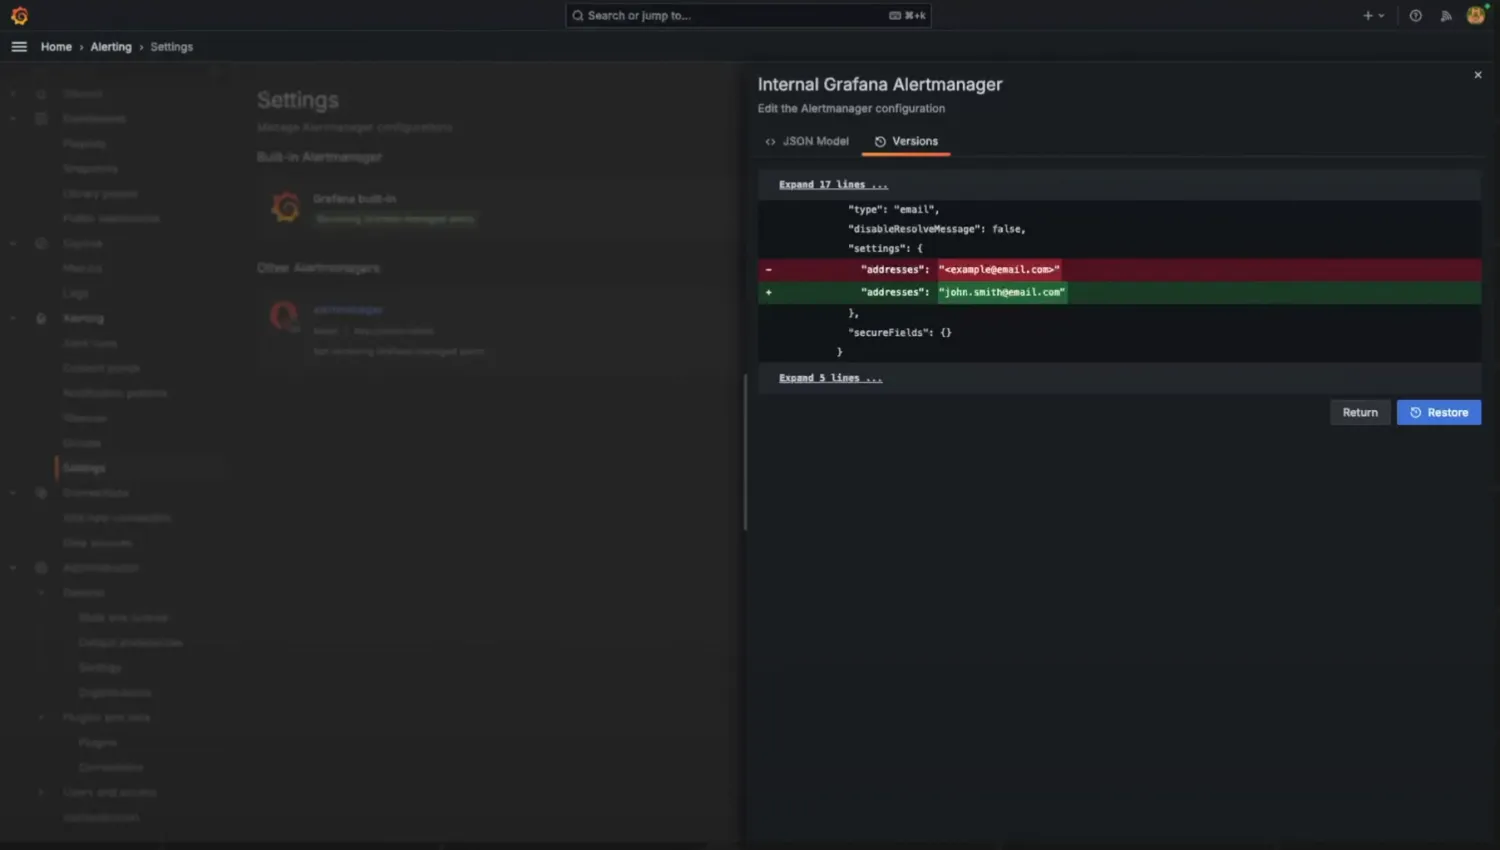Click the Settings breadcrumb
The height and width of the screenshot is (850, 1500).
click(x=172, y=47)
